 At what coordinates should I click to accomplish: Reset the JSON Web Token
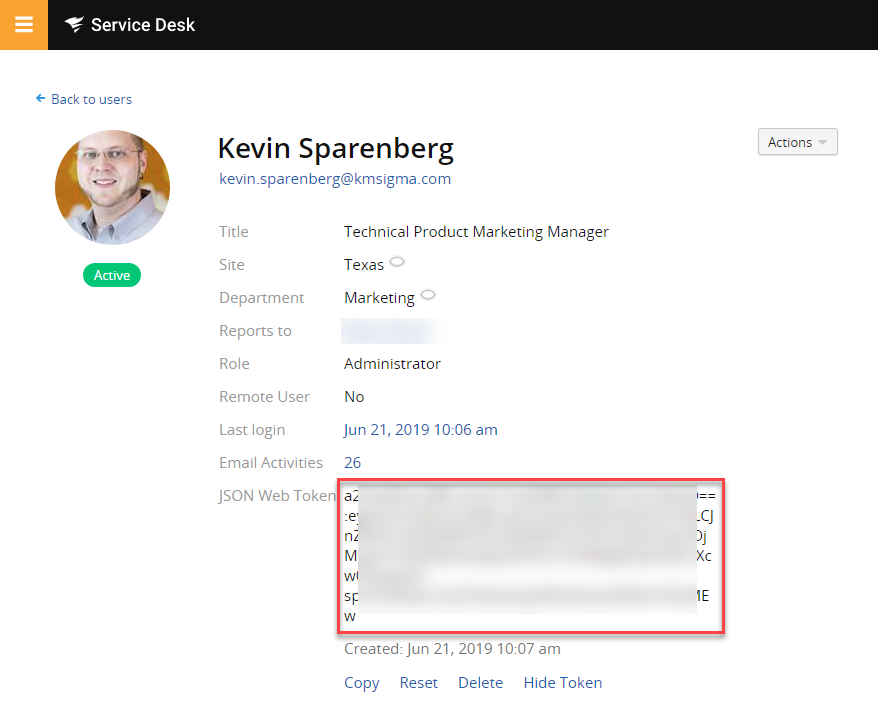coord(418,683)
